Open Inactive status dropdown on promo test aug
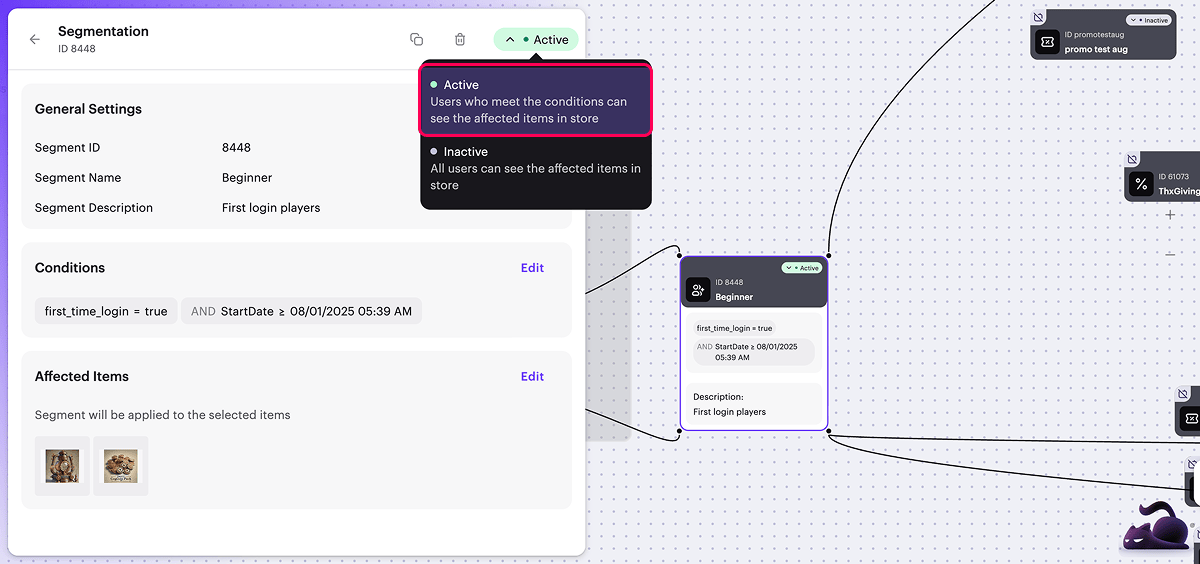Viewport: 1200px width, 564px height. click(1147, 20)
